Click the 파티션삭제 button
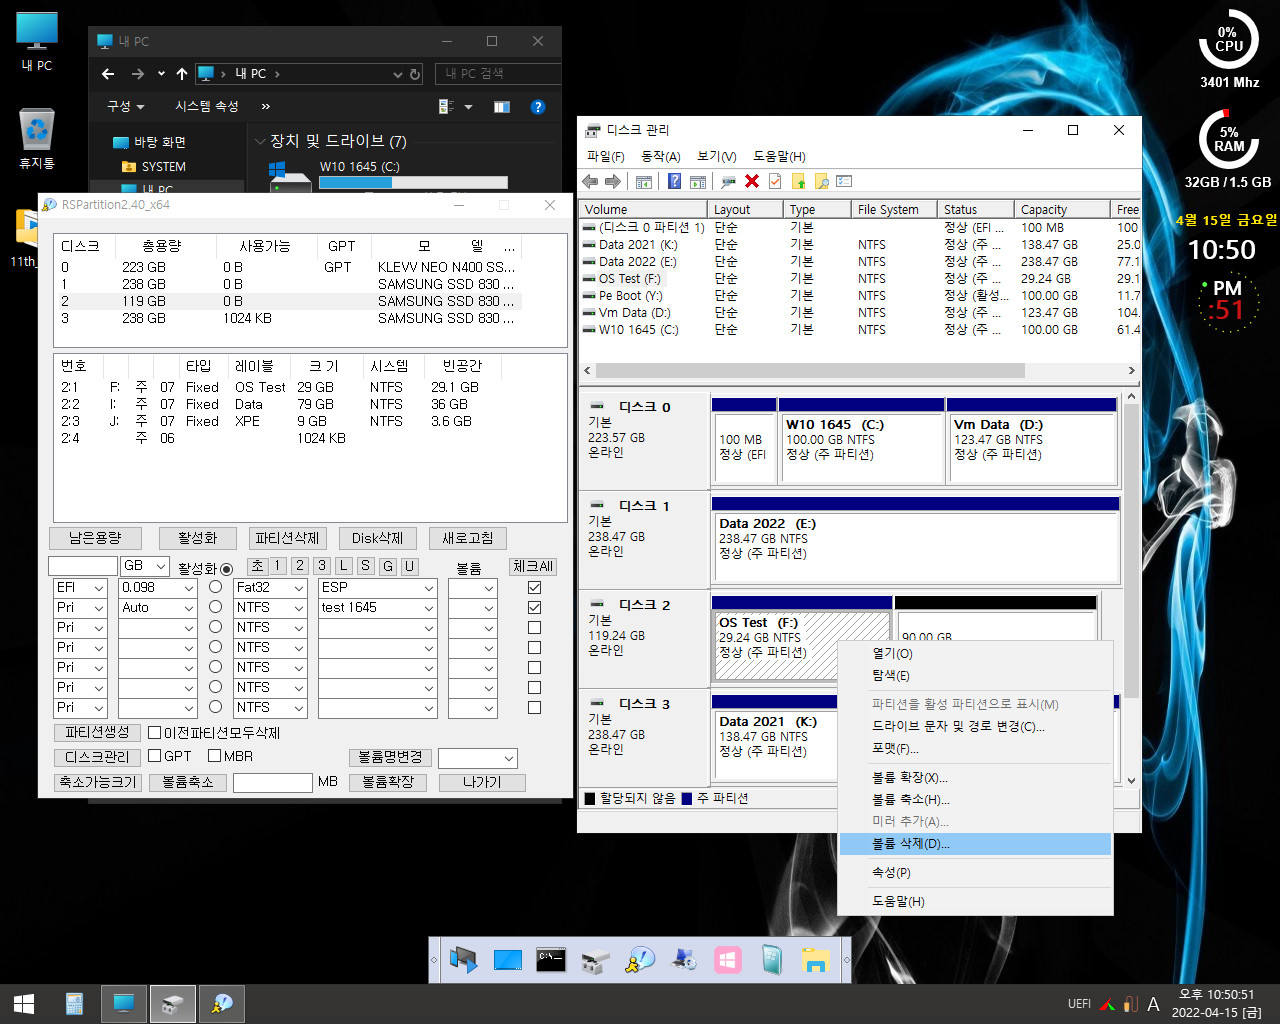1280x1024 pixels. coord(287,538)
